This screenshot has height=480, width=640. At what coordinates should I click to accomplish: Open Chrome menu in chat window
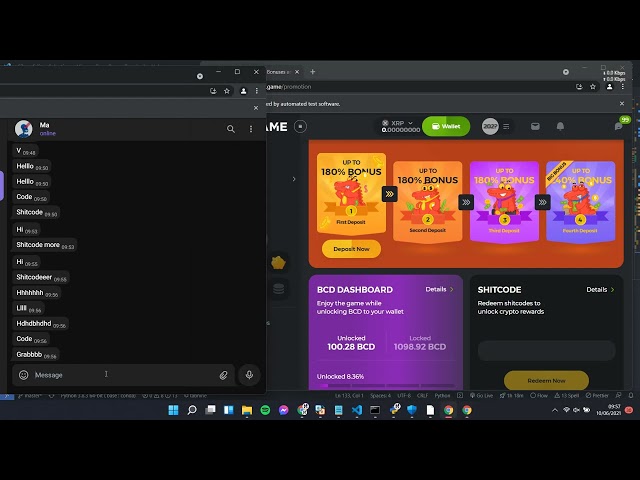point(257,91)
